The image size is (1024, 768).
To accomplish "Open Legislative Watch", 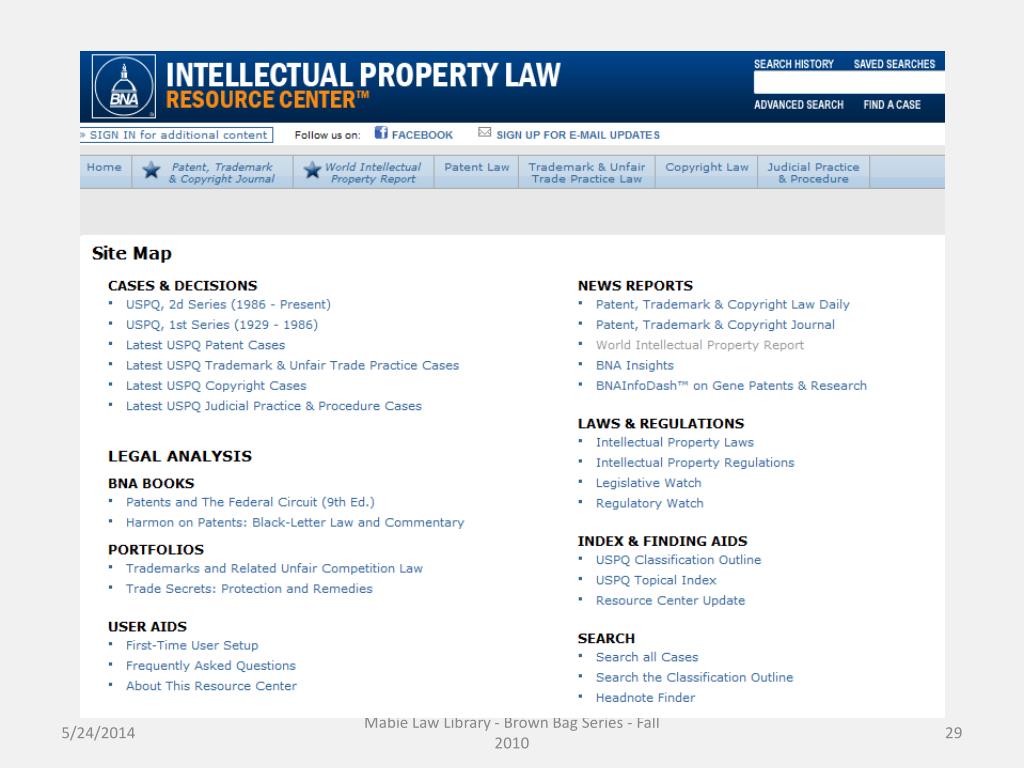I will [x=648, y=483].
